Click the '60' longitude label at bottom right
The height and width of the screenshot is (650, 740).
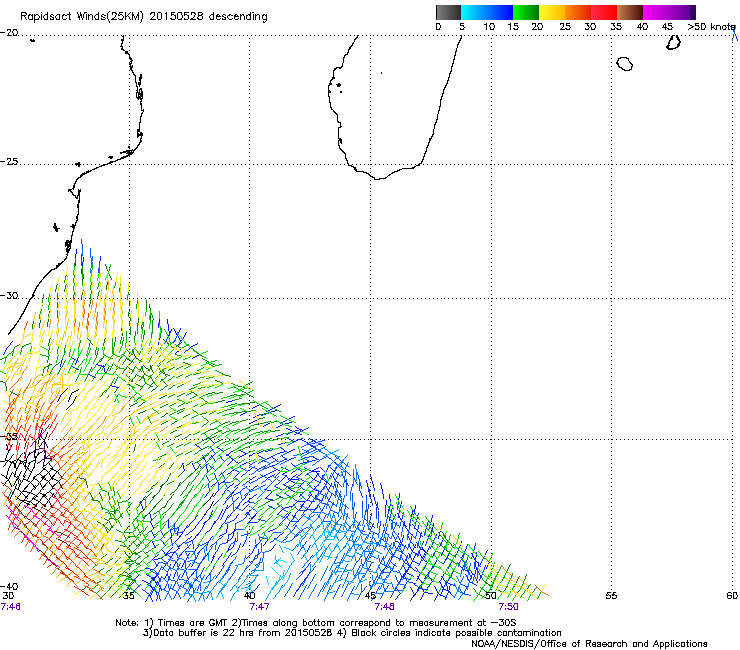(x=732, y=596)
